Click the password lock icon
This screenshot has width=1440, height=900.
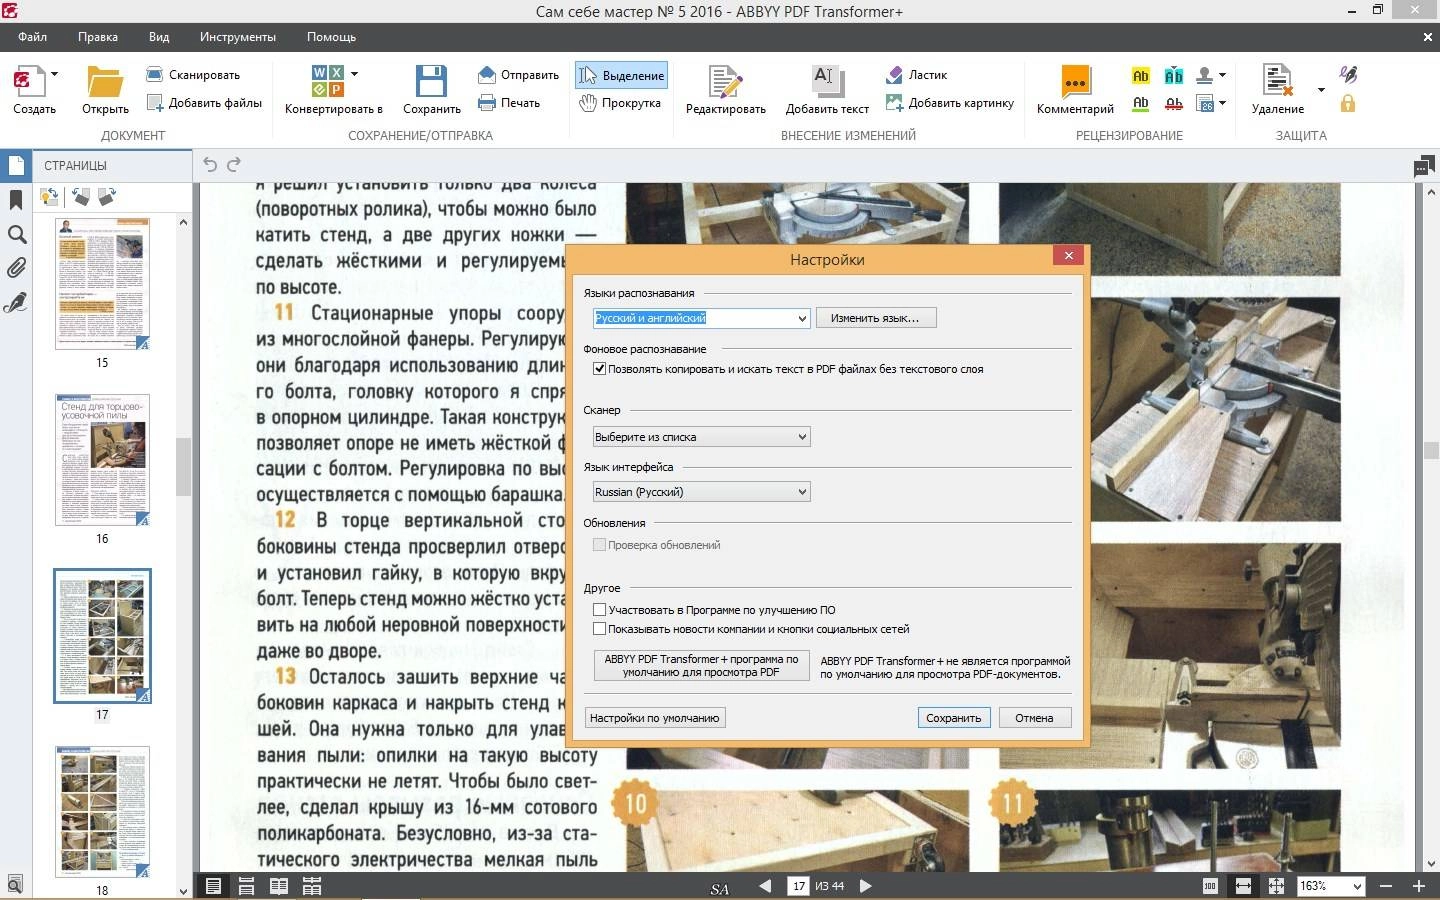tap(1348, 103)
